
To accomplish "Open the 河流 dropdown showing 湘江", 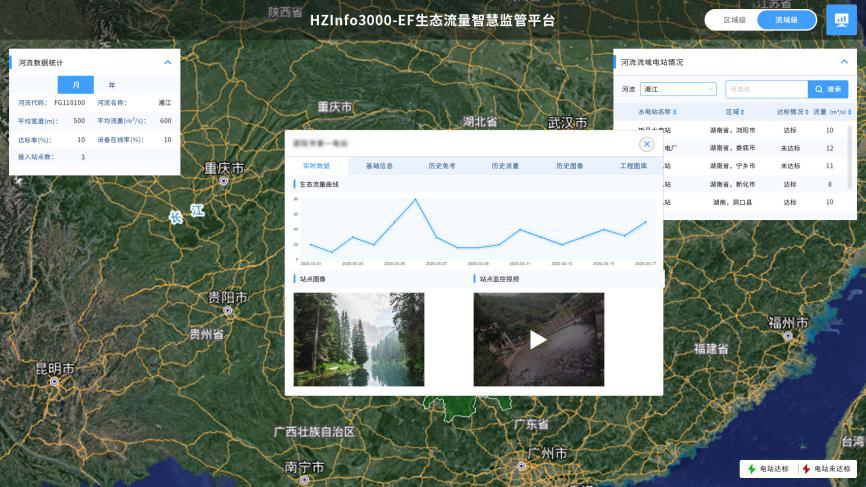I will 679,89.
